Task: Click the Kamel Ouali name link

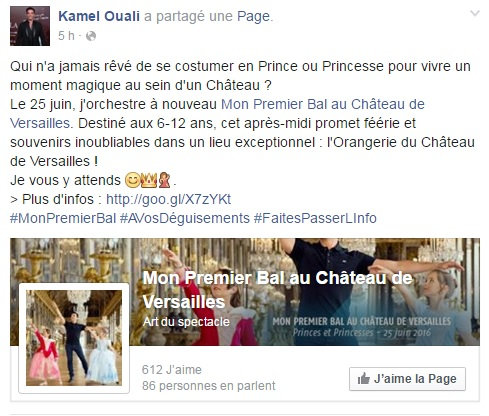Action: point(99,16)
